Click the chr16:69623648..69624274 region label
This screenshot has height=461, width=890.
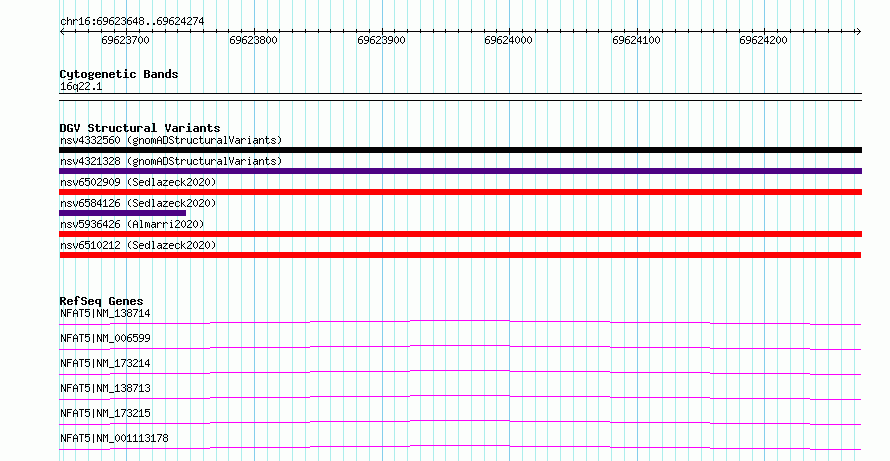coord(132,21)
